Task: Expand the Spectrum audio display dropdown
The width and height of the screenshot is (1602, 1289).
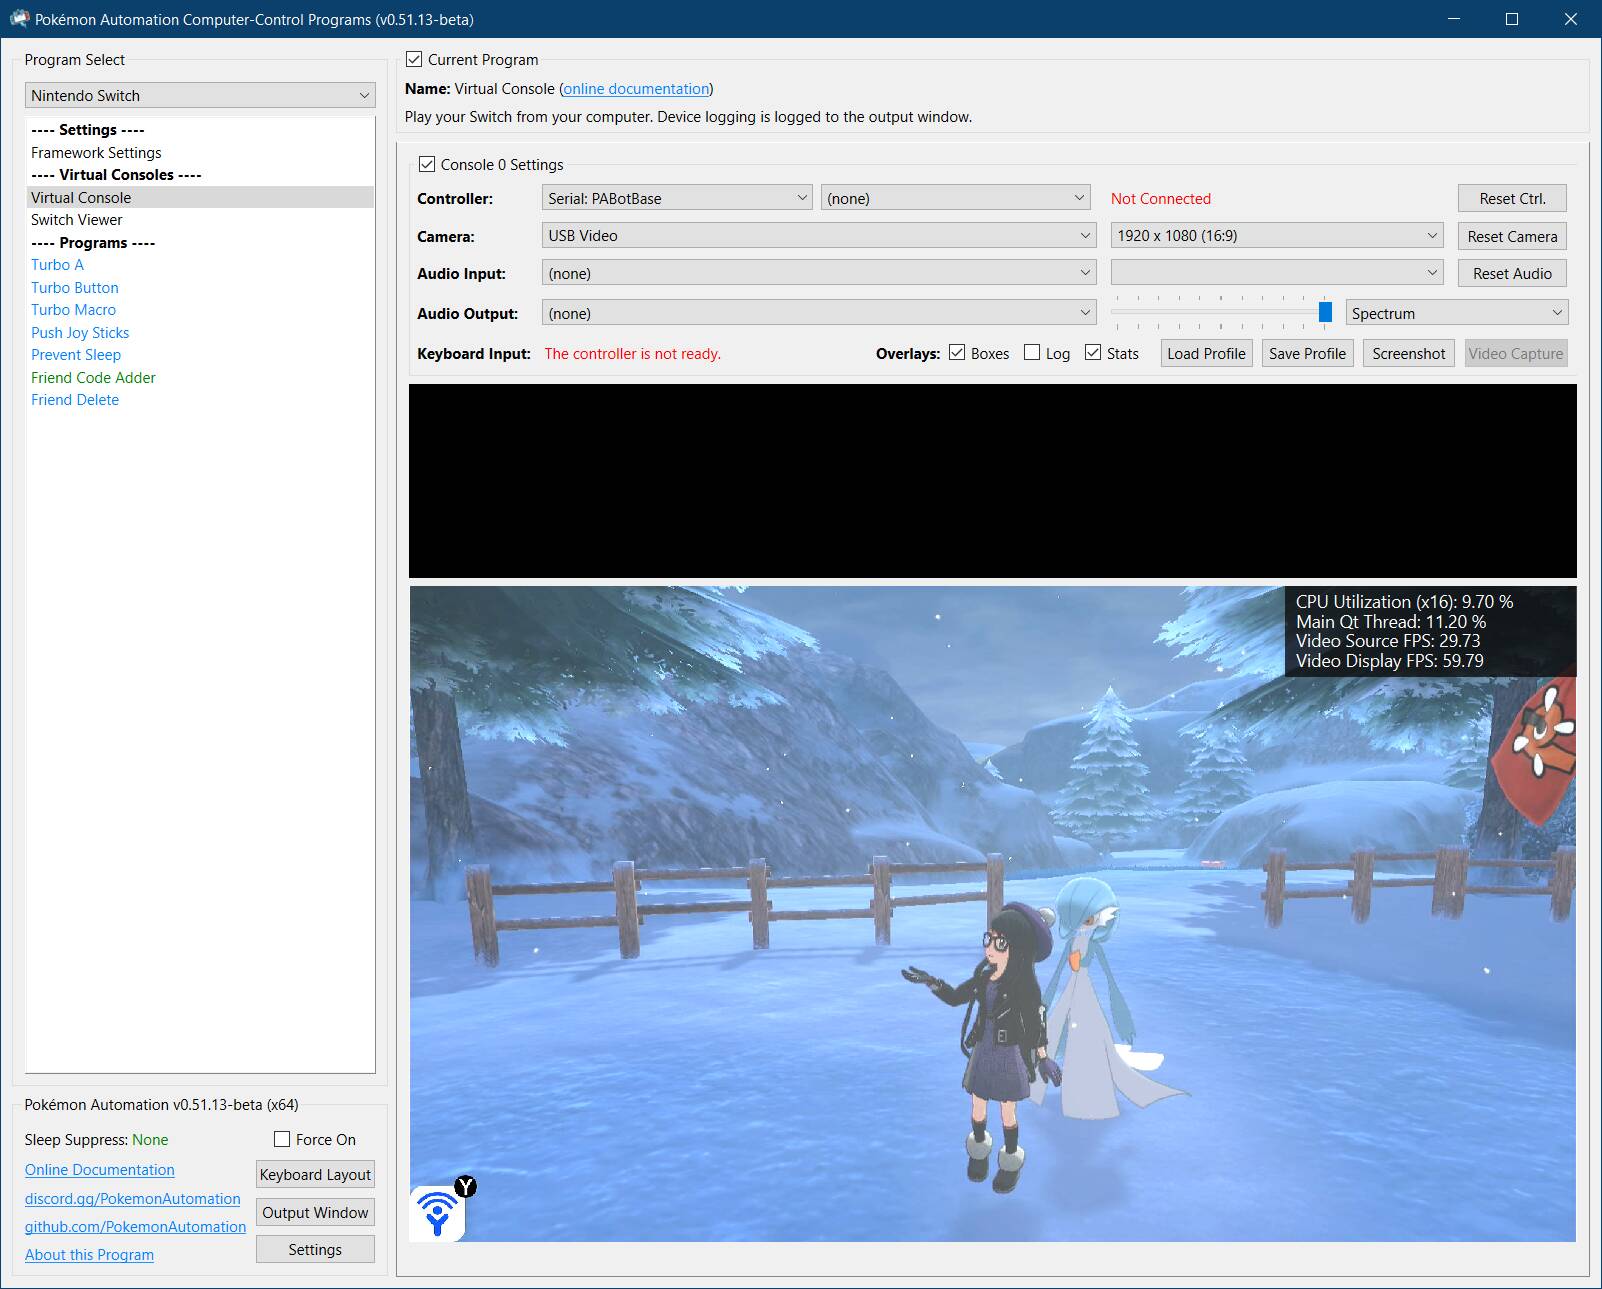Action: point(1456,313)
